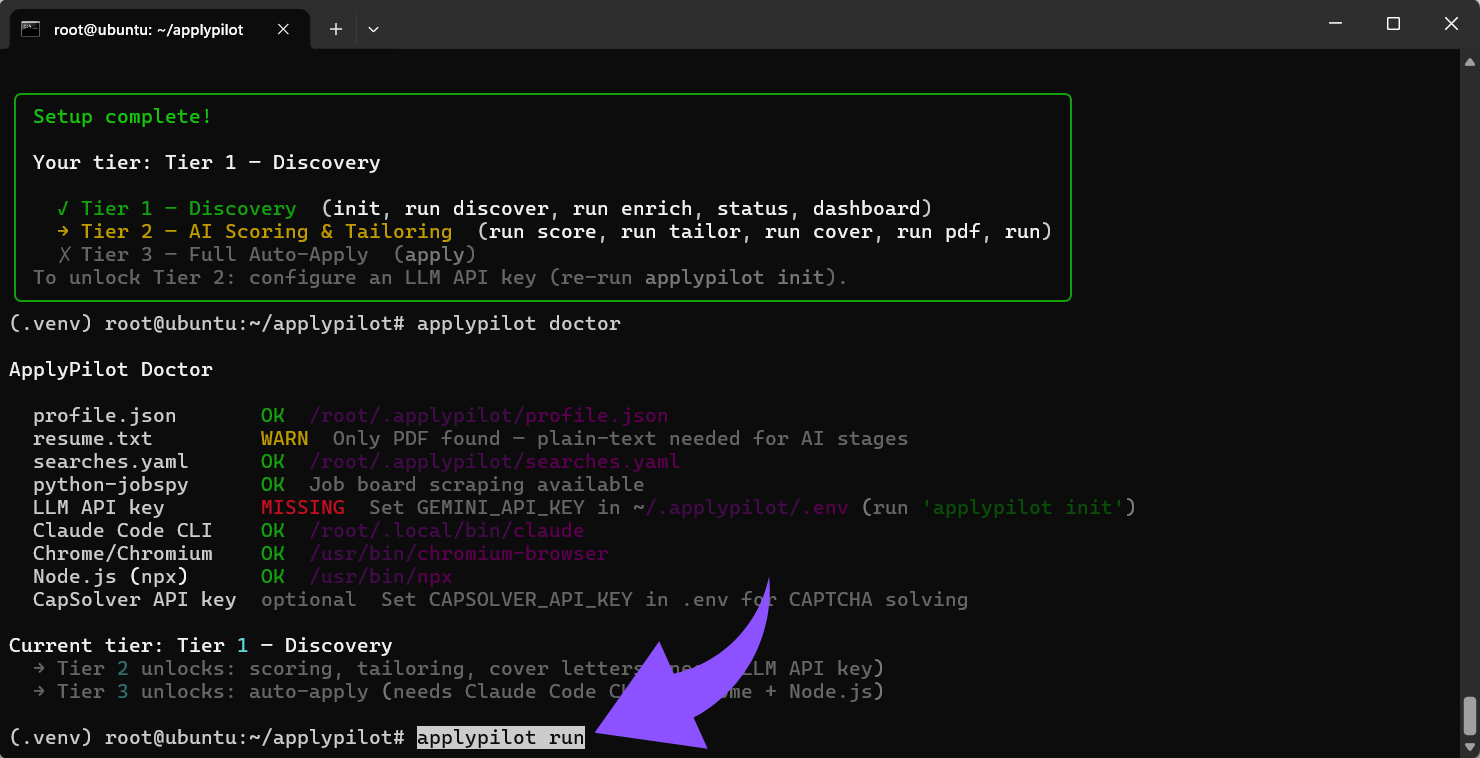Click the red MISSING status for LLM API key
1480x758 pixels.
[x=302, y=507]
